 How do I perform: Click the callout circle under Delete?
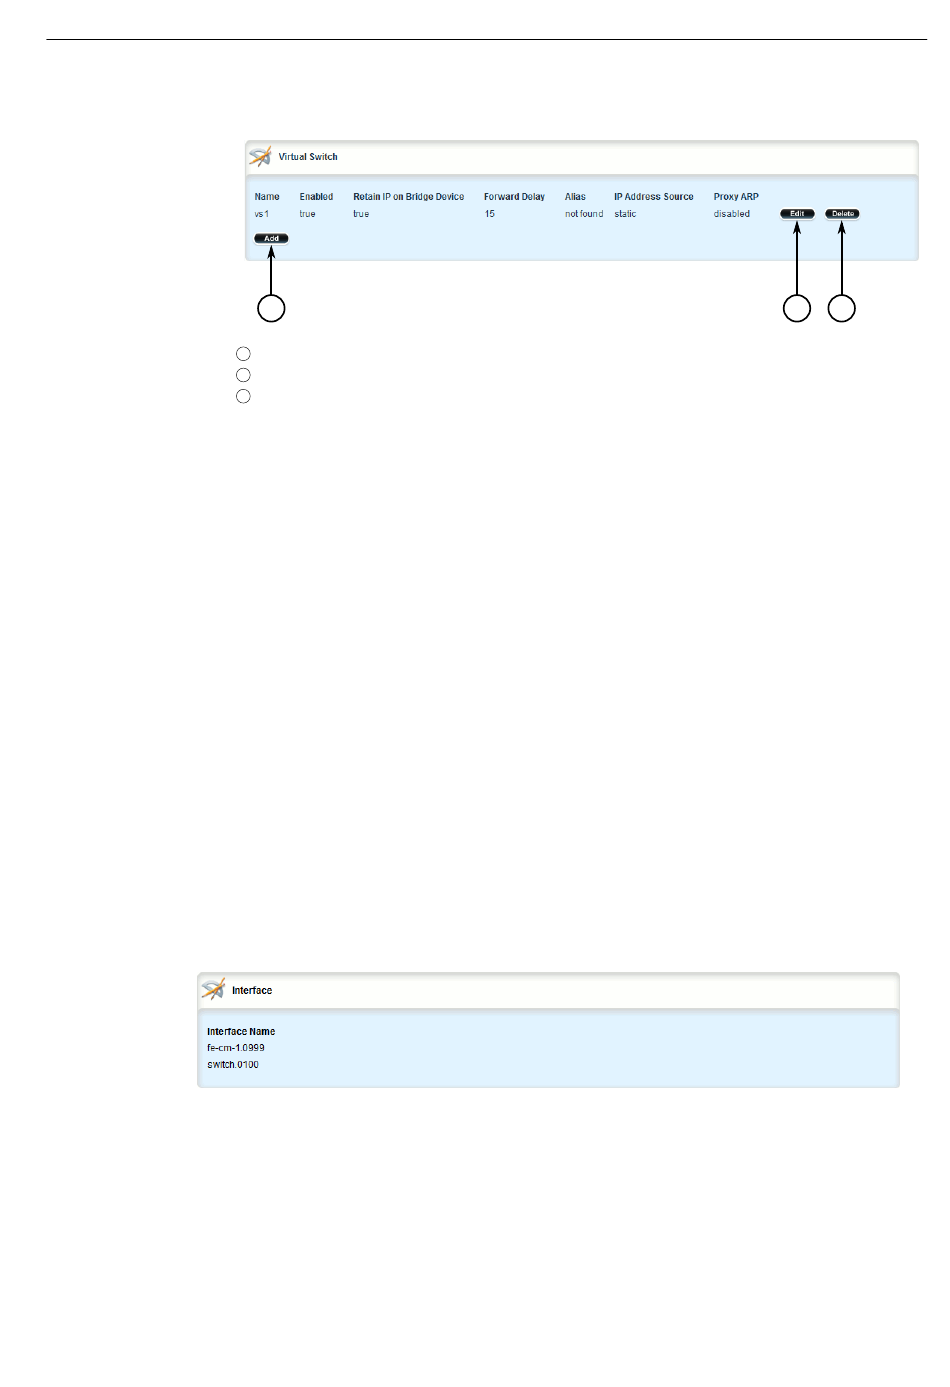tap(842, 308)
